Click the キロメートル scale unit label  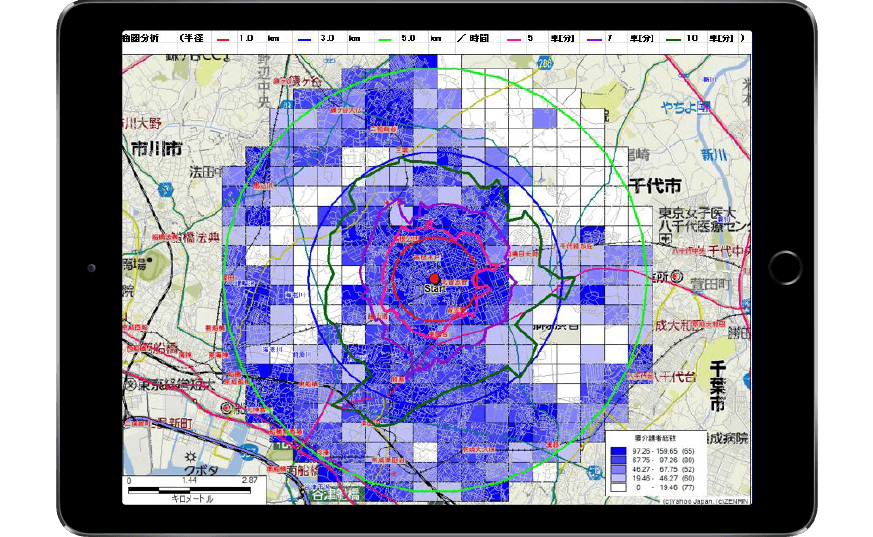point(192,499)
